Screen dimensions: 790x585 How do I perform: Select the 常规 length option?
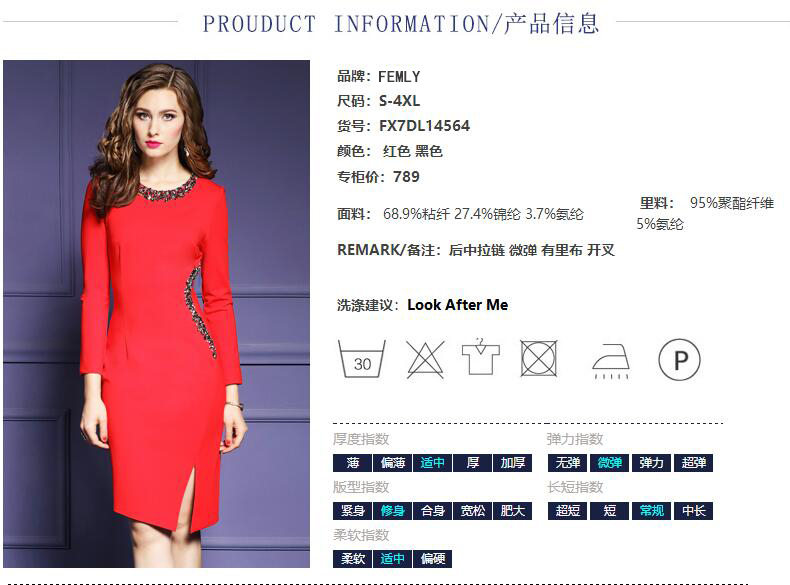651,511
